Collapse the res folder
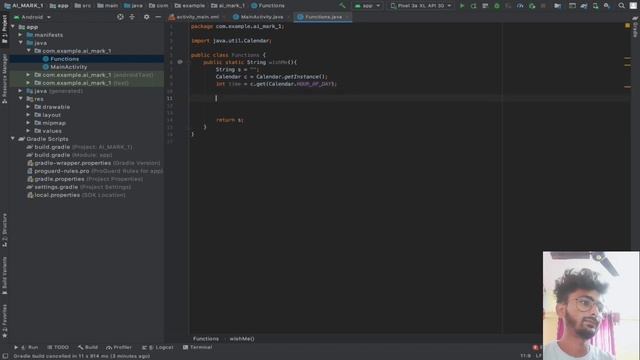This screenshot has width=640, height=360. click(20, 99)
